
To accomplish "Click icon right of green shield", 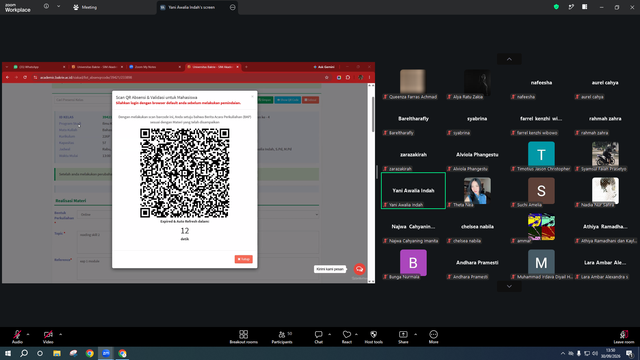I will point(571,7).
